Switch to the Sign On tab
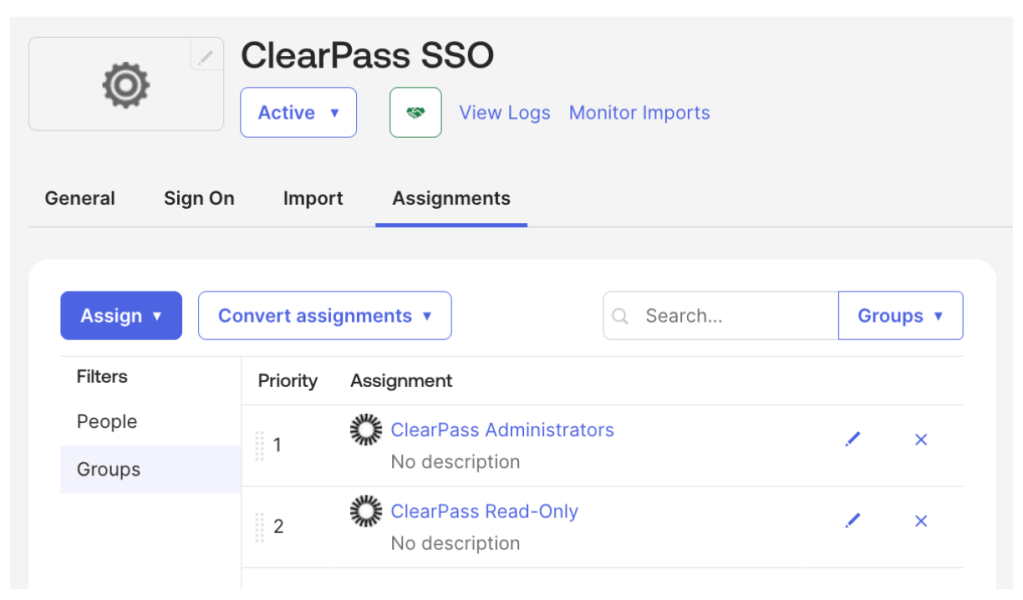The image size is (1023, 600). pos(199,198)
